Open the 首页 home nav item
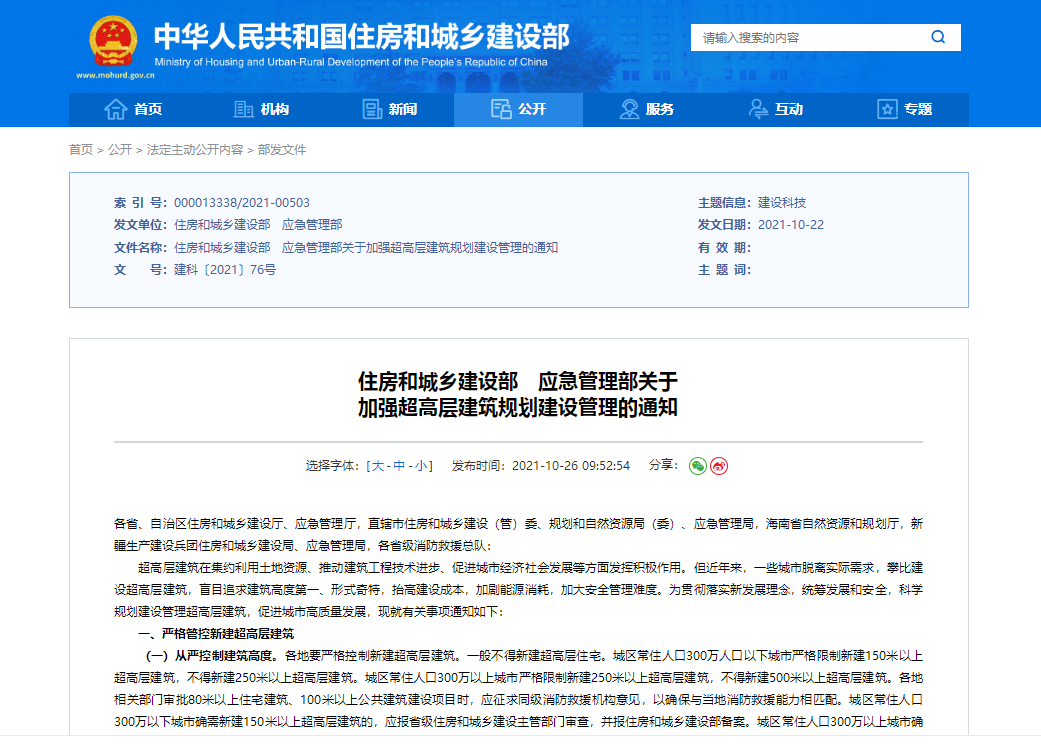This screenshot has width=1041, height=748. 133,110
